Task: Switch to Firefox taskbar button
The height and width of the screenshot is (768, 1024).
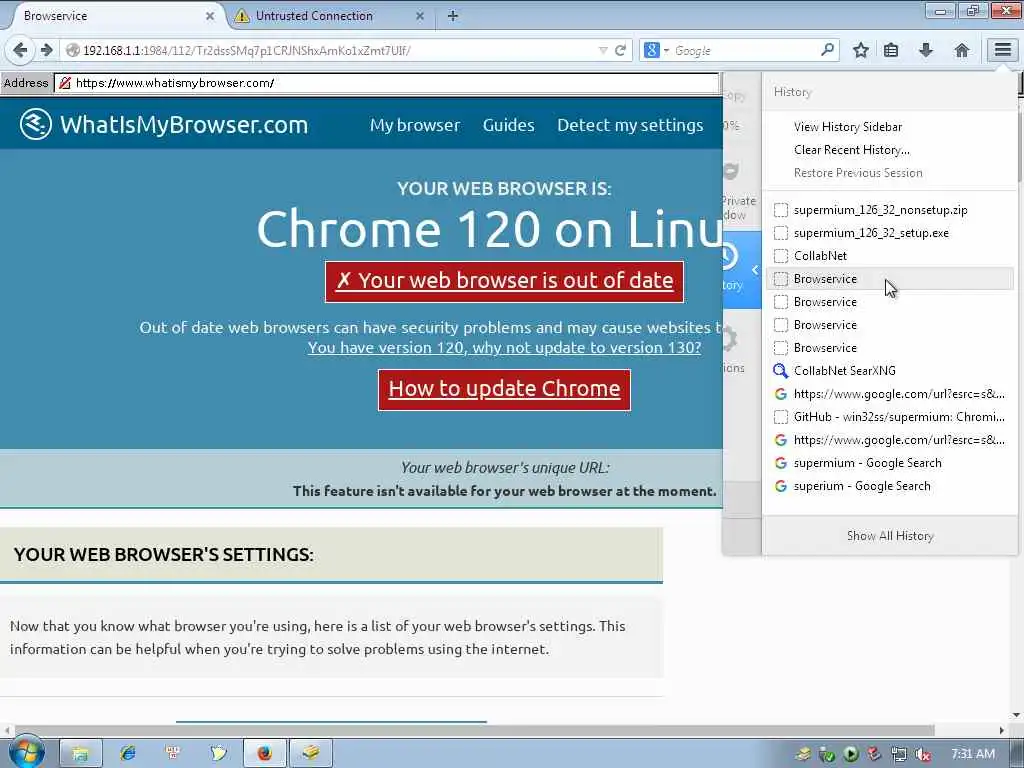Action: coord(264,754)
